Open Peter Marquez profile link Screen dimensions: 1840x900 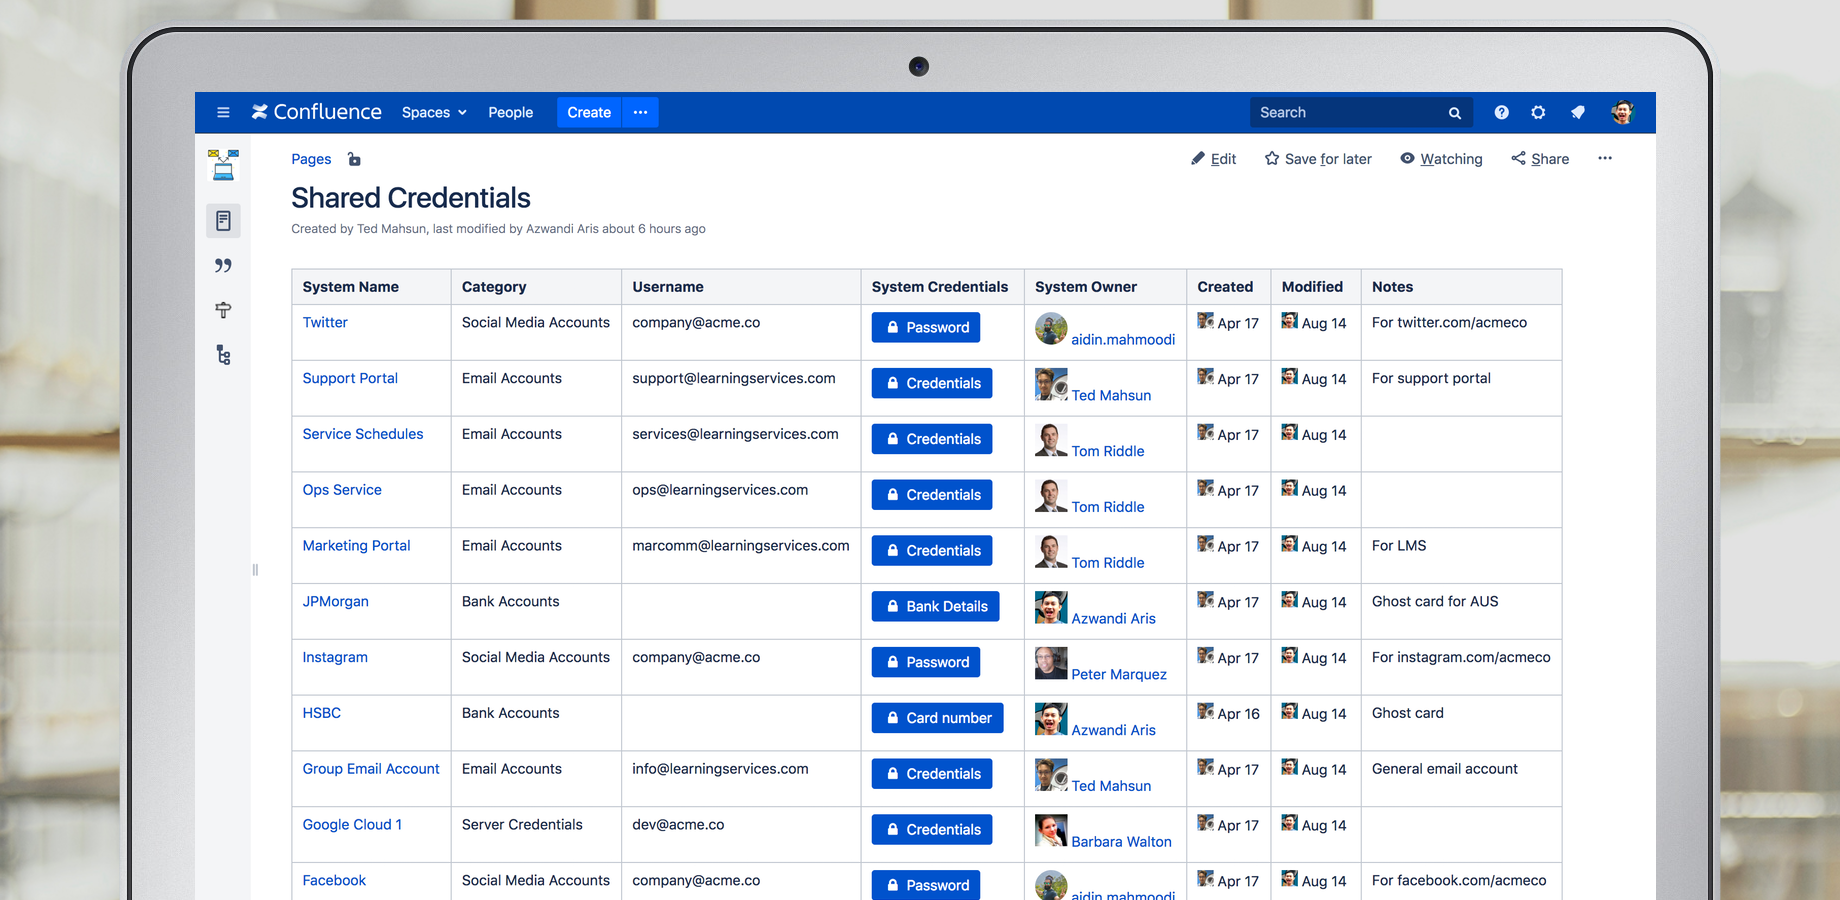pyautogui.click(x=1119, y=675)
